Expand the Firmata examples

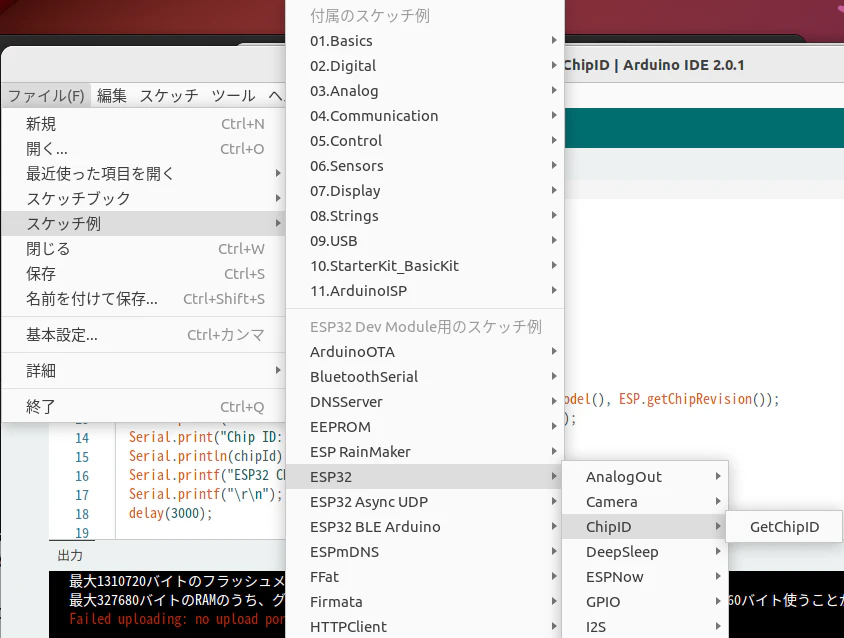pos(425,602)
